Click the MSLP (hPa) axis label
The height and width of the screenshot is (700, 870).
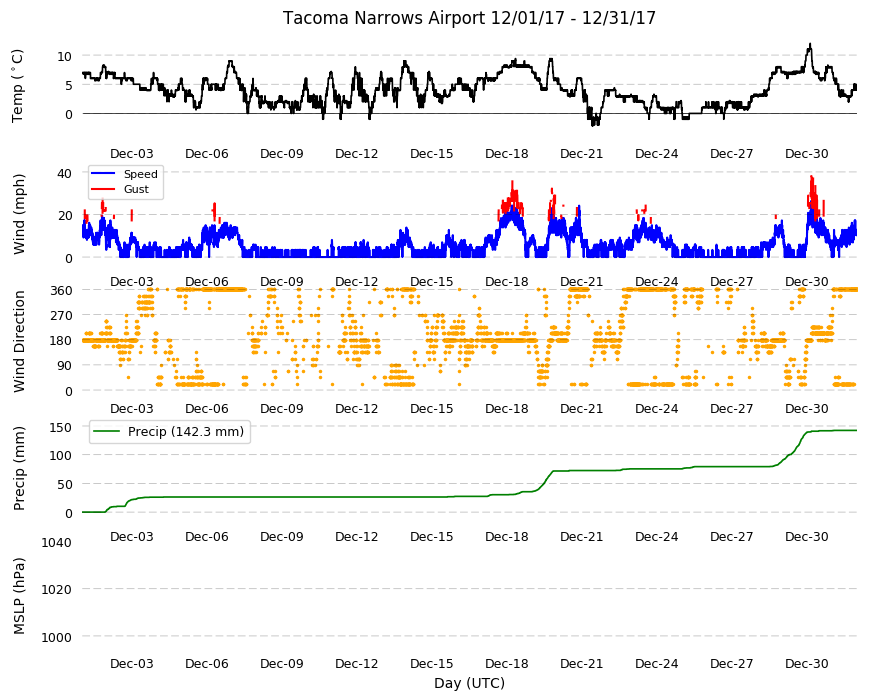pos(19,596)
